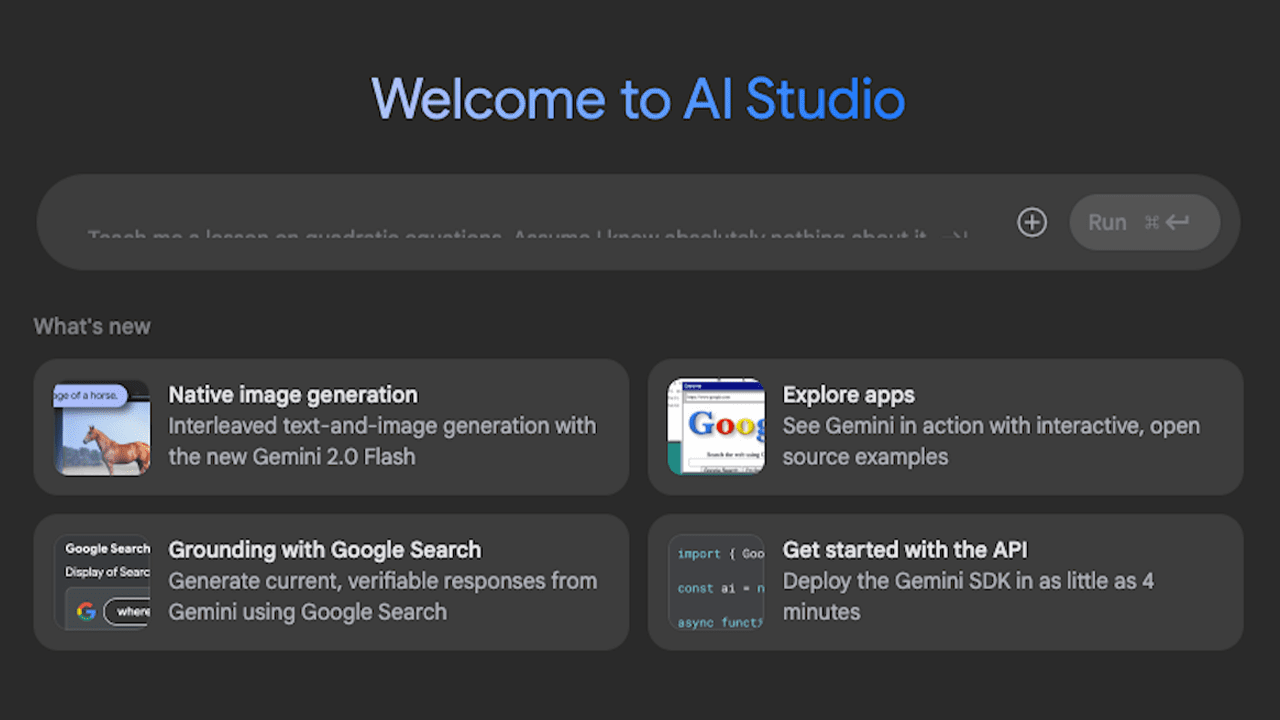1280x720 pixels.
Task: Open Get started with the API card
Action: click(x=945, y=582)
